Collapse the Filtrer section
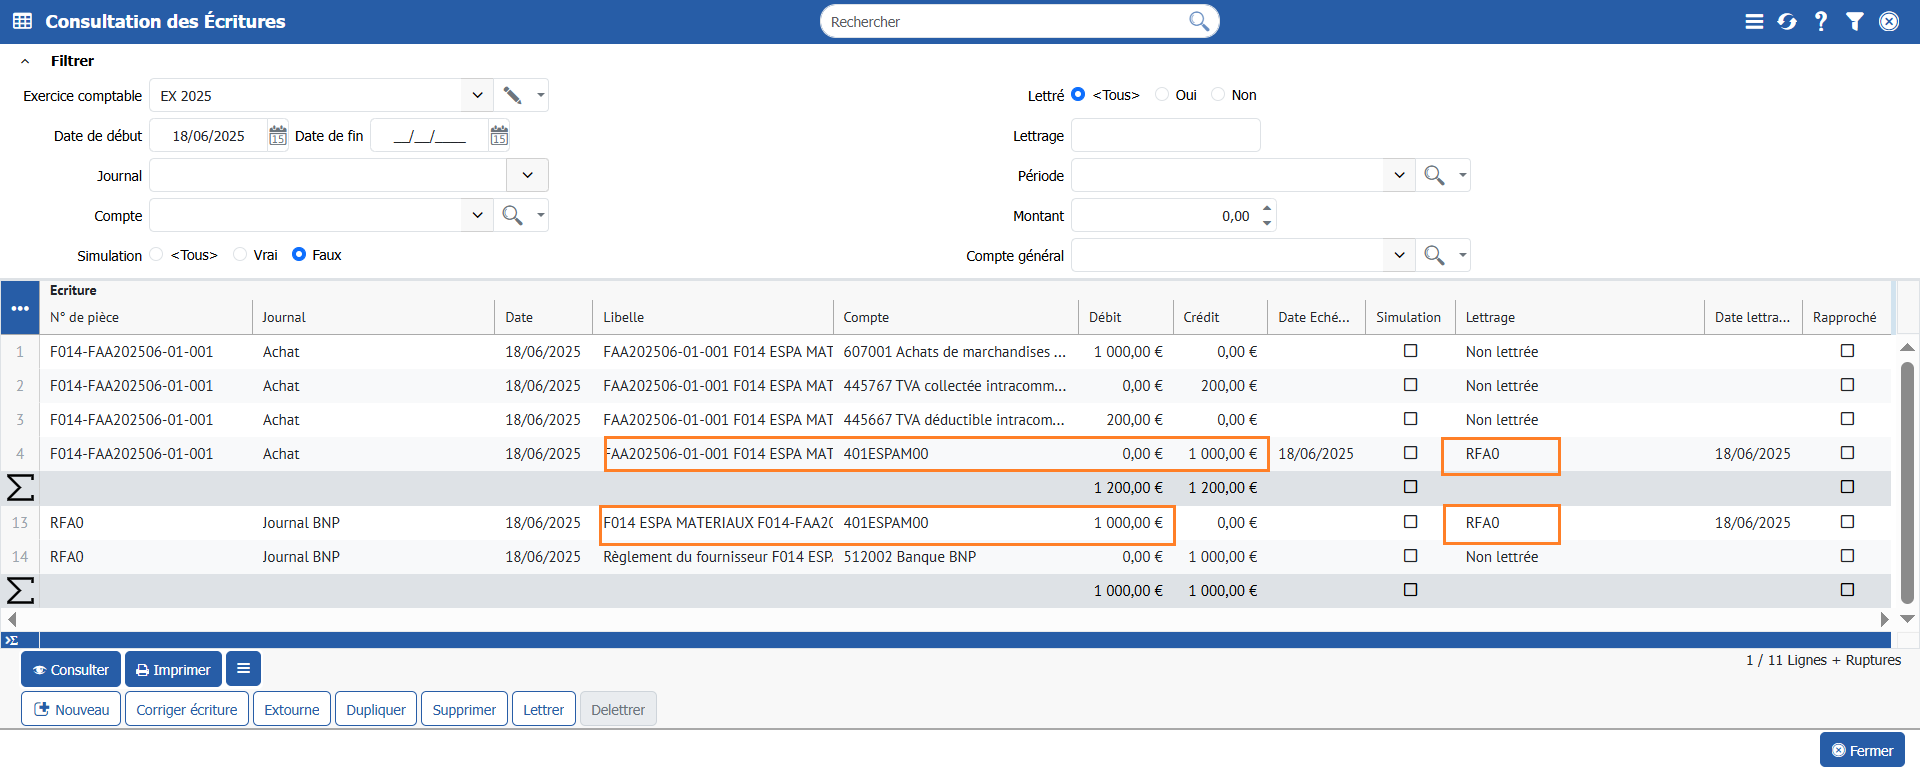 coord(25,61)
